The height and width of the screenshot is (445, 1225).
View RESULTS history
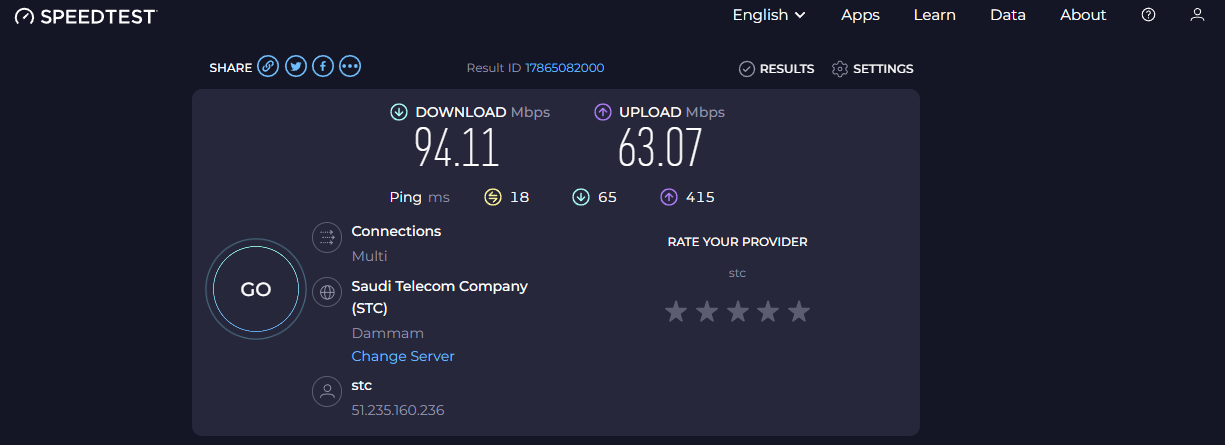(x=776, y=69)
